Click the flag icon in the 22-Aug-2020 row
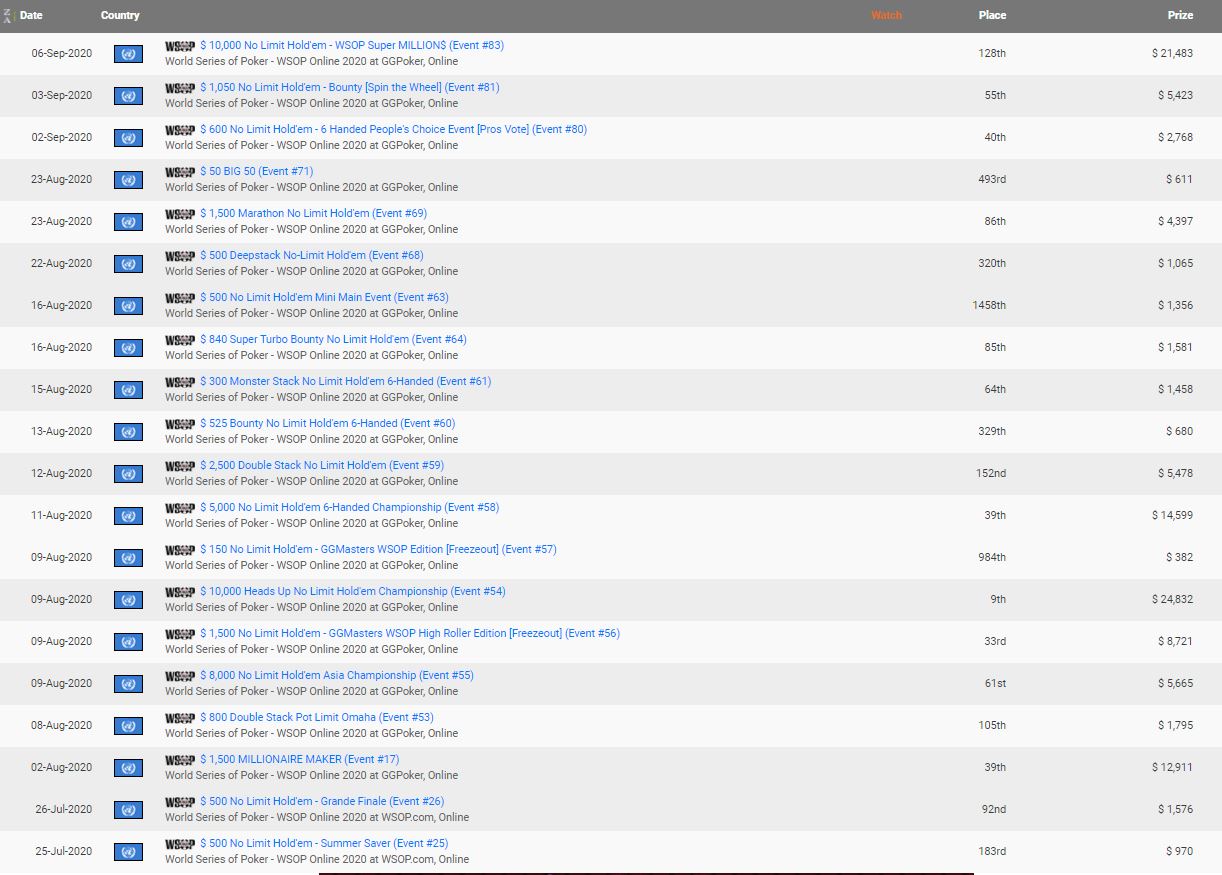 coord(128,264)
